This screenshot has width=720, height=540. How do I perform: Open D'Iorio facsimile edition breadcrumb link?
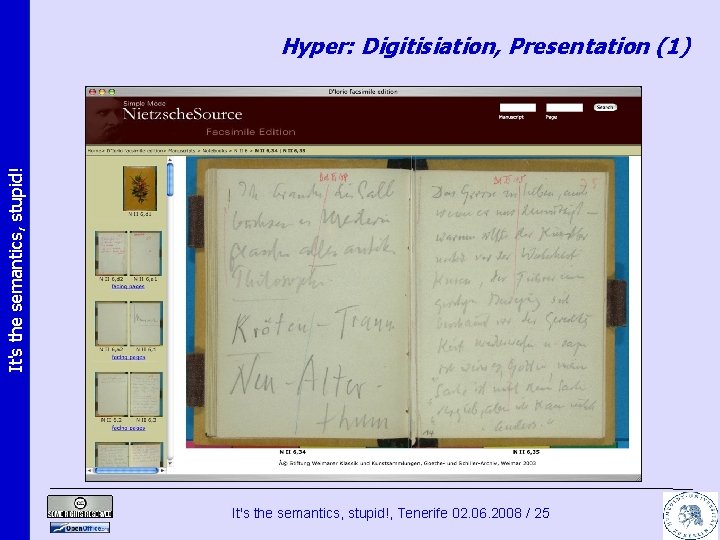pyautogui.click(x=135, y=151)
